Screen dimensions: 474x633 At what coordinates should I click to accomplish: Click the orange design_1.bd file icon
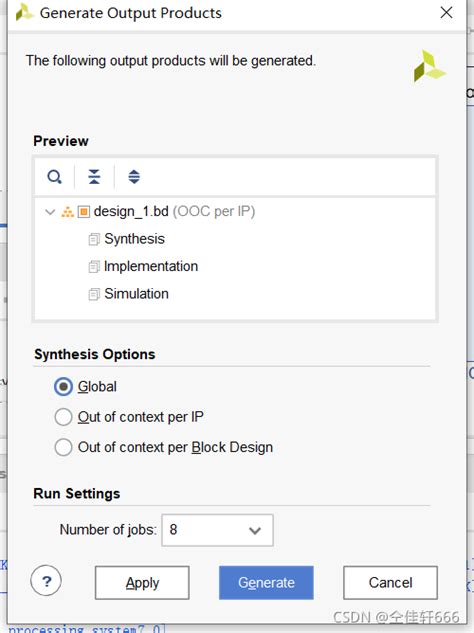(84, 212)
